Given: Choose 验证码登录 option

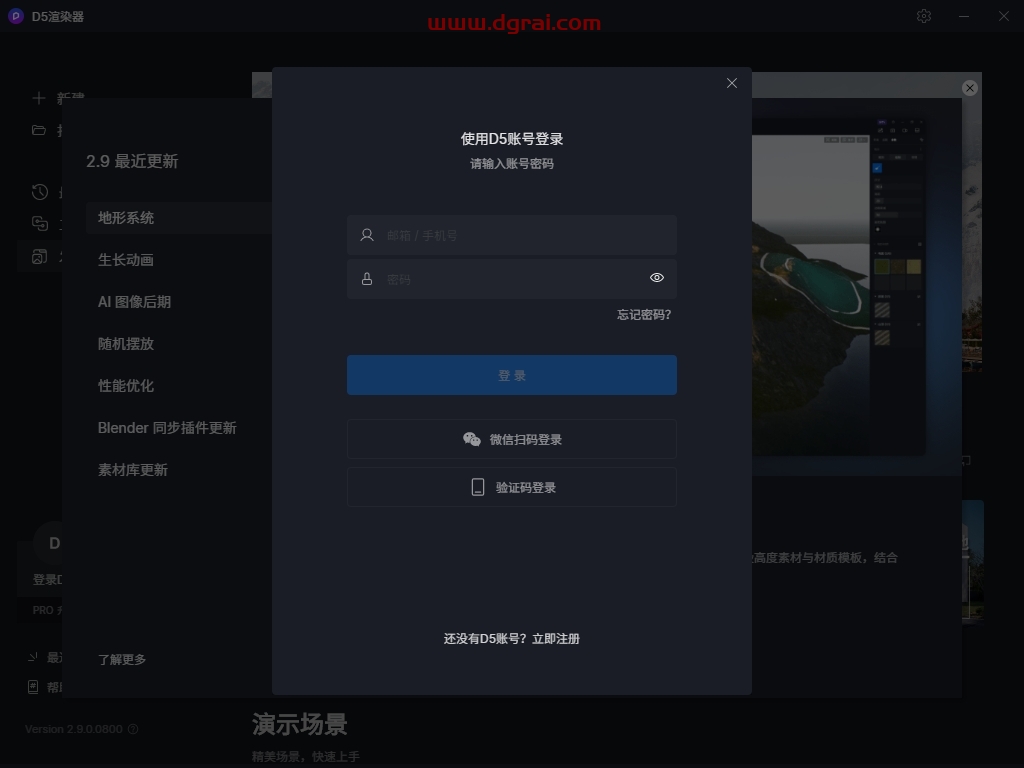Looking at the screenshot, I should pos(511,487).
